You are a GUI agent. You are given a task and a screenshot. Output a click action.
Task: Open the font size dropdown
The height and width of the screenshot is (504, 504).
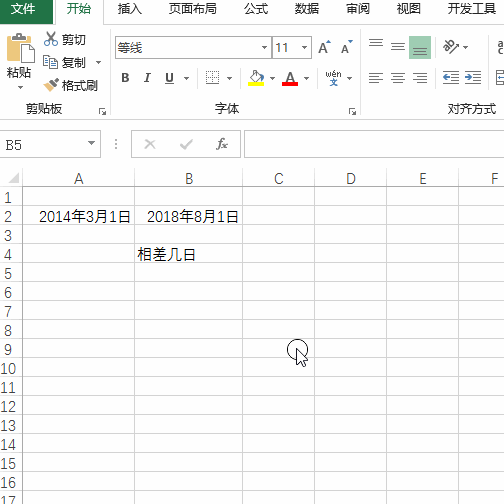point(304,47)
